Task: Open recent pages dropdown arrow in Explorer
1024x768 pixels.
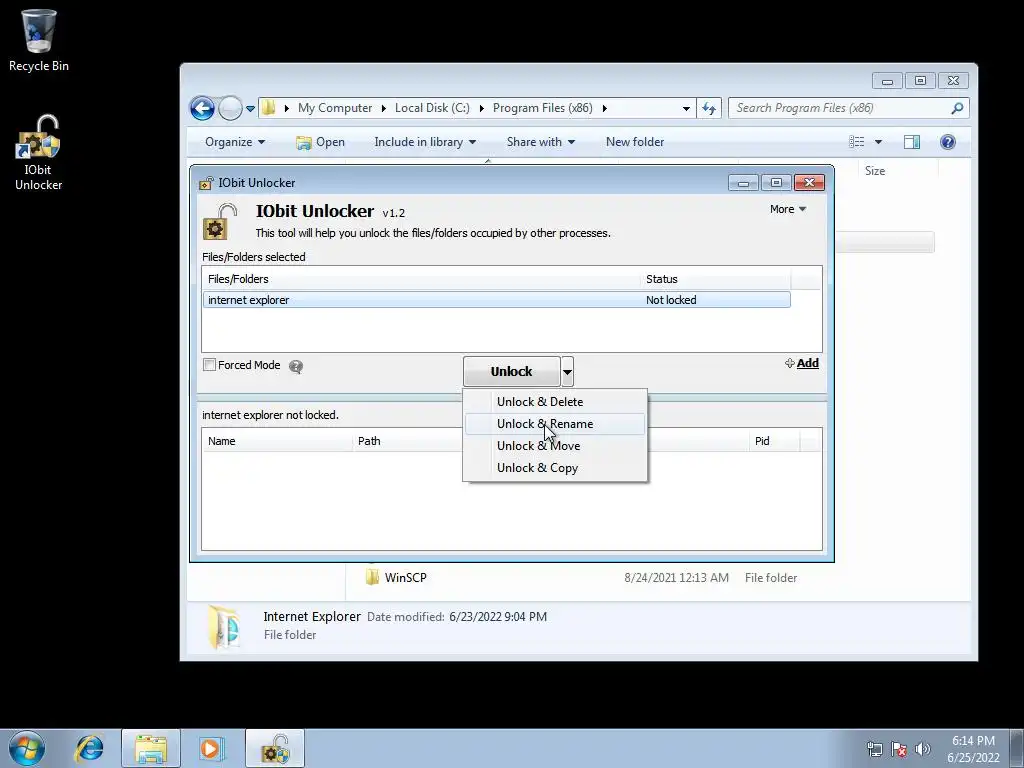Action: pyautogui.click(x=250, y=108)
